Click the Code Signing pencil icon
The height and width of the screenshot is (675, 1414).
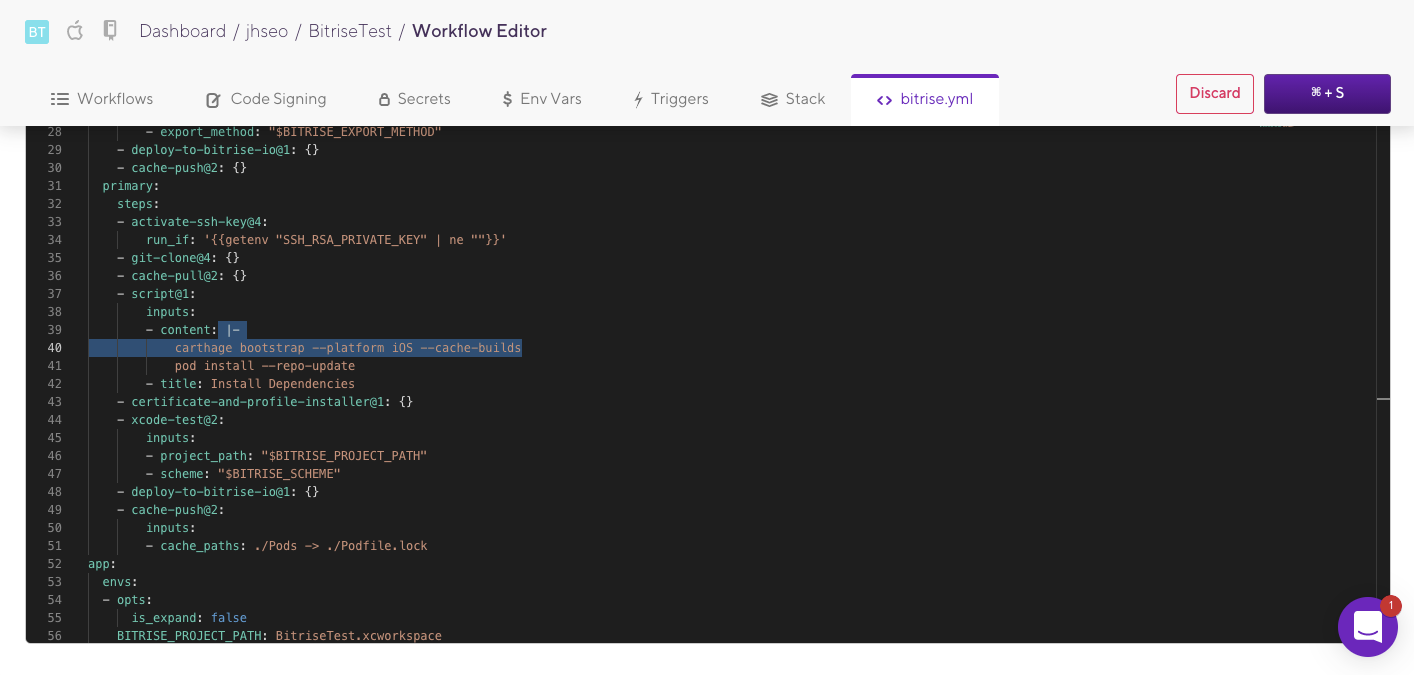pos(214,99)
